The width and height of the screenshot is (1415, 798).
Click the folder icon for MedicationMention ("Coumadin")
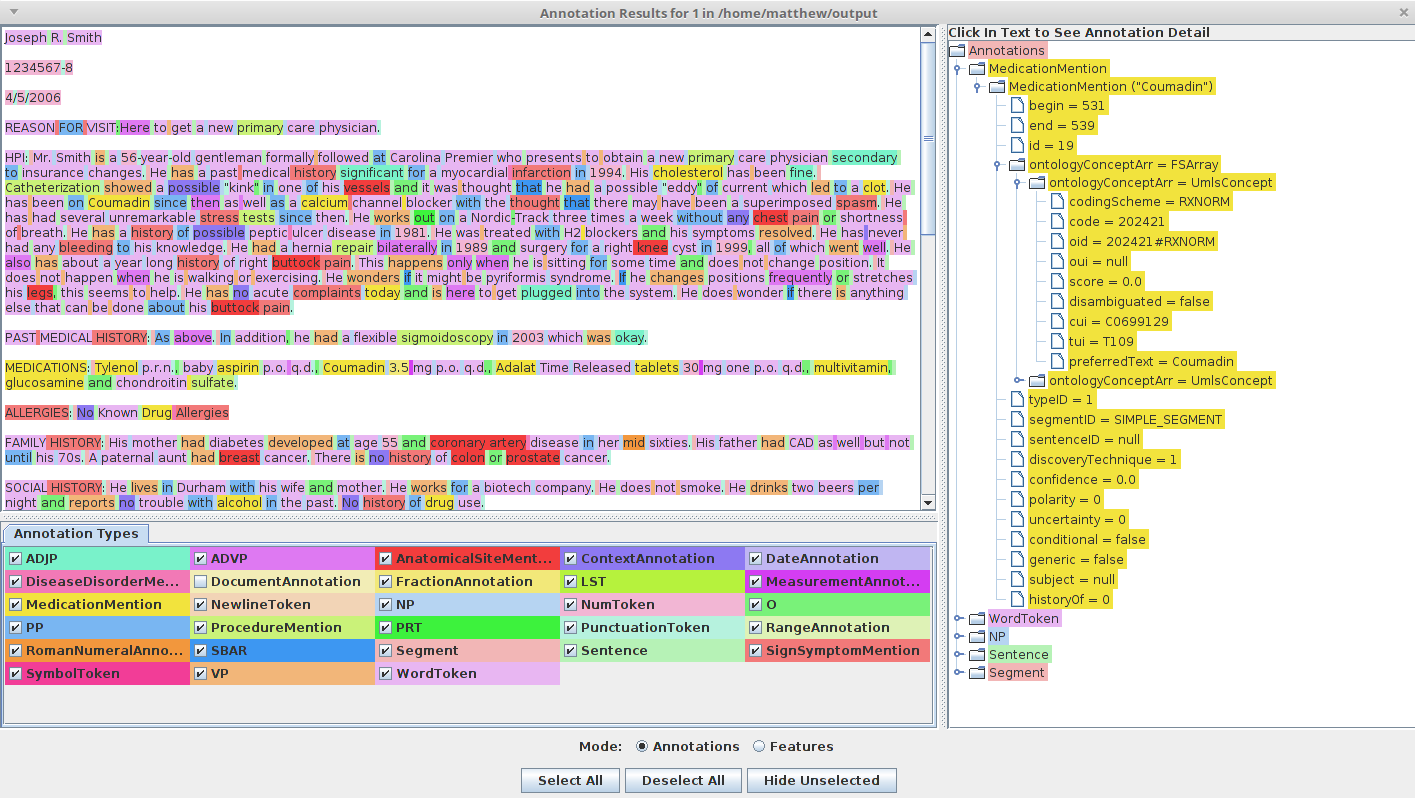point(996,86)
